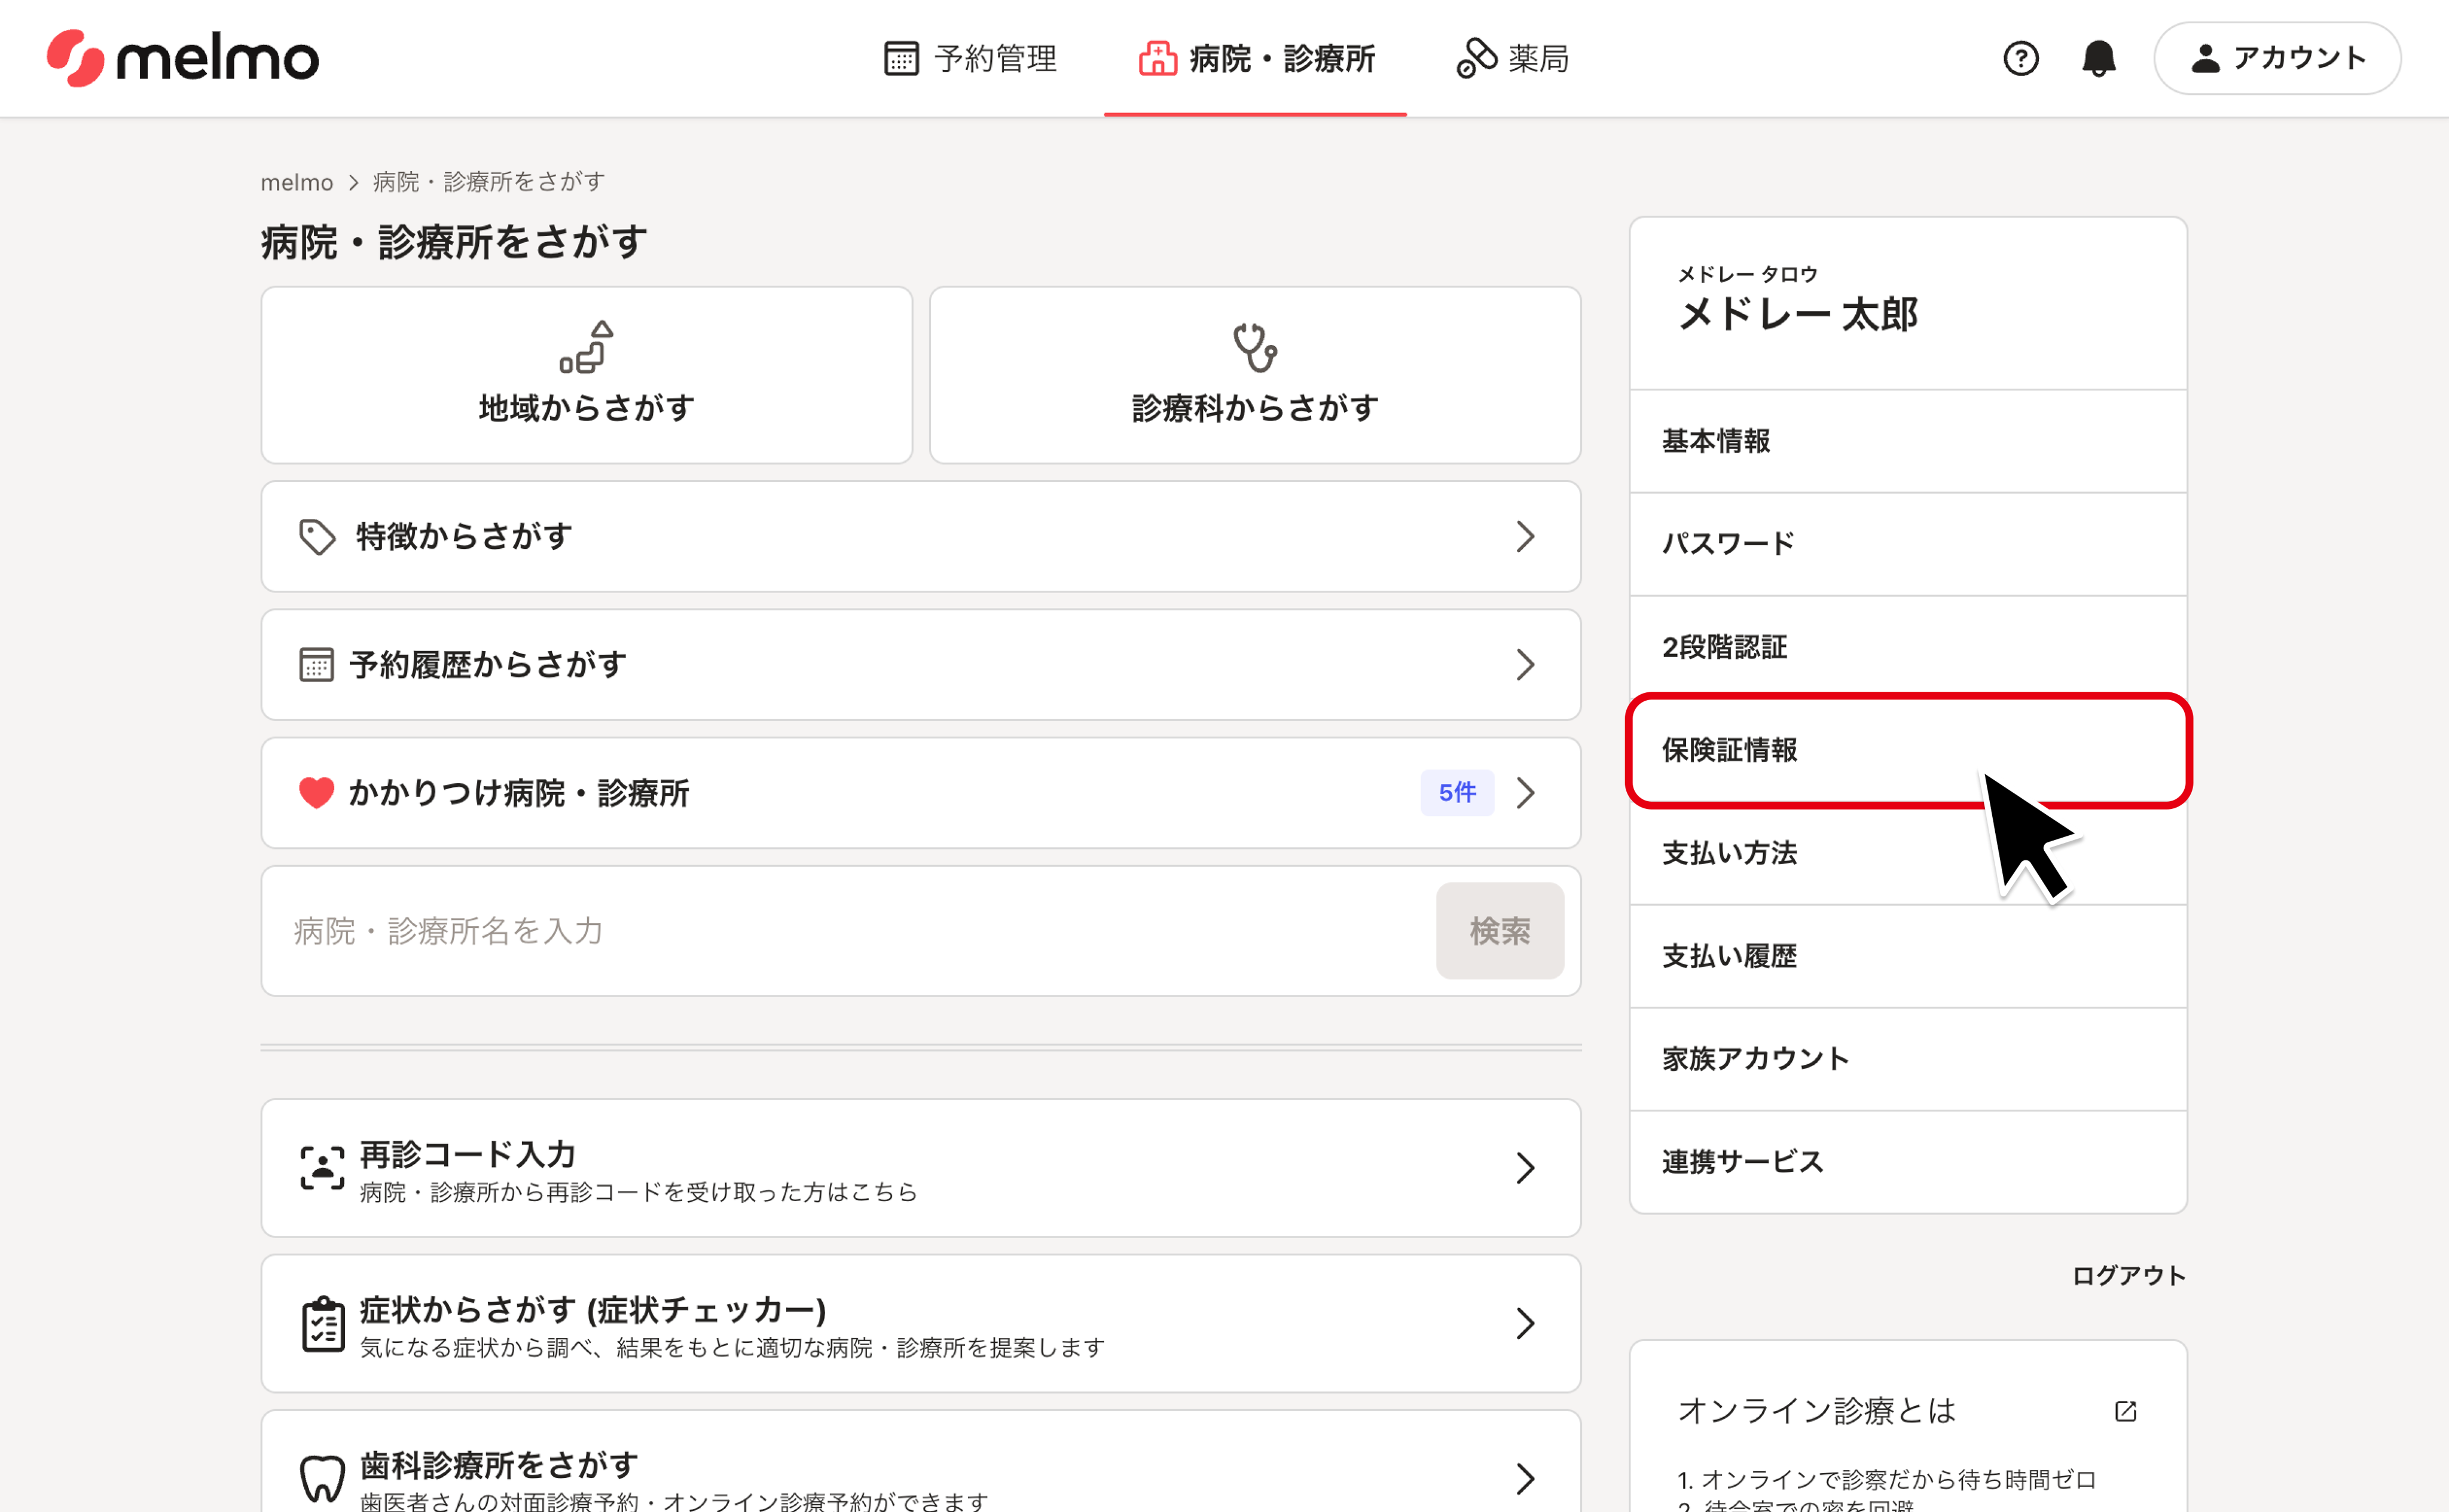Open external link icon beside オンライン診療とは
The image size is (2449, 1512).
(2125, 1411)
